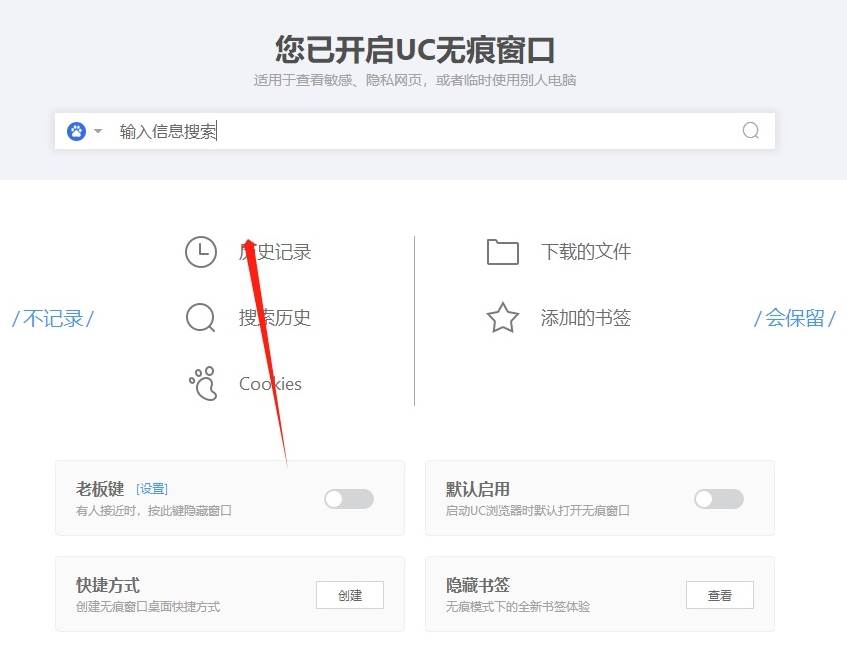Click the Baidu paw search engine icon

[76, 131]
